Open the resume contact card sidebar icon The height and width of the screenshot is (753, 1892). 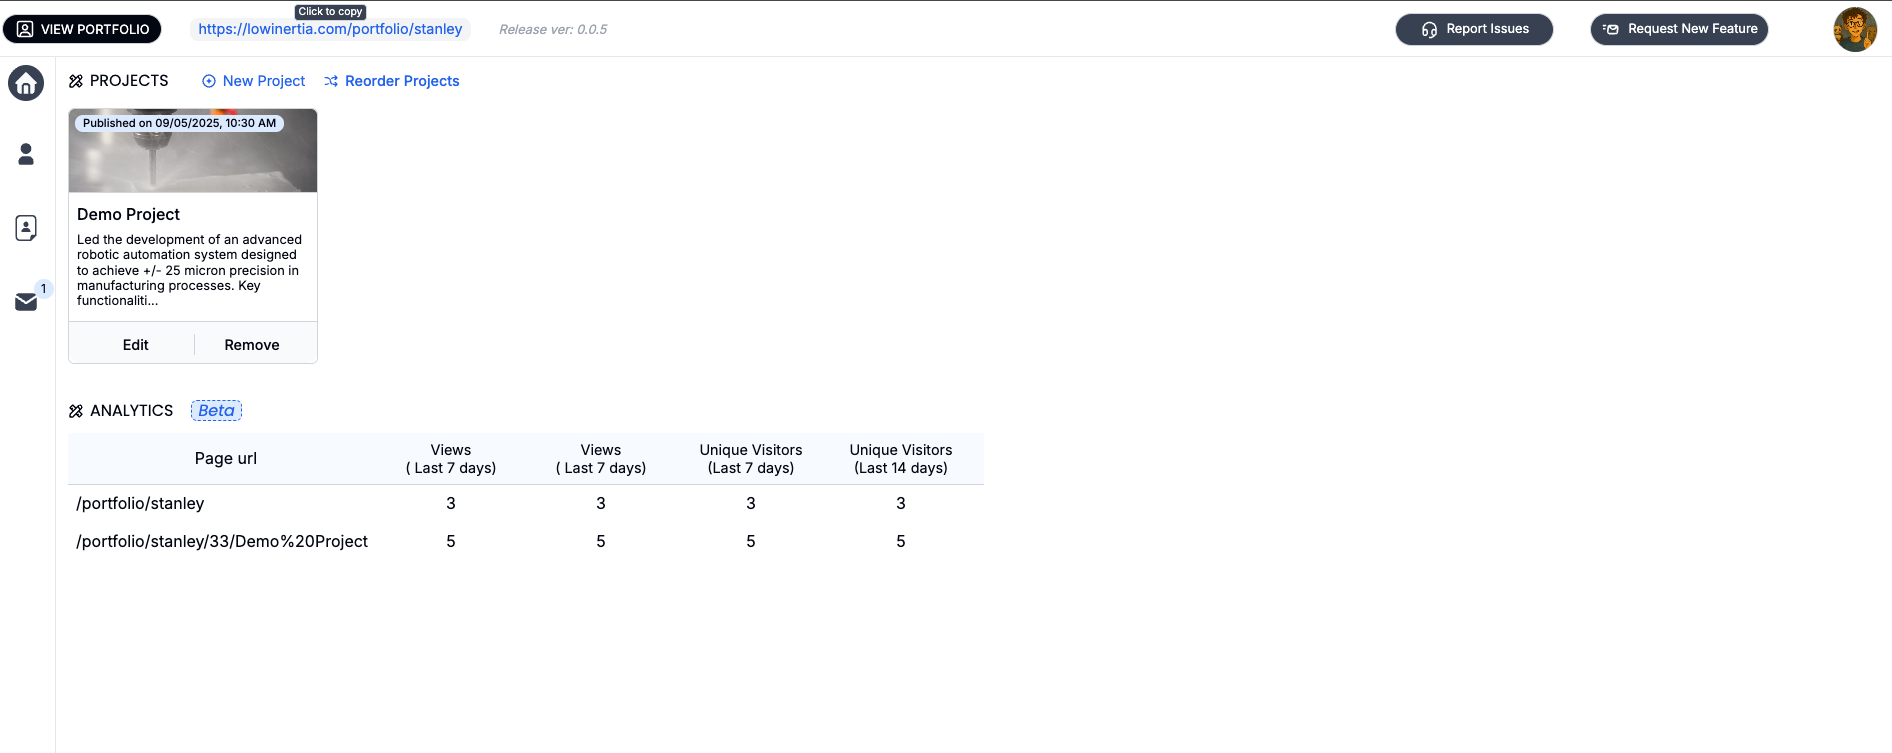point(26,228)
